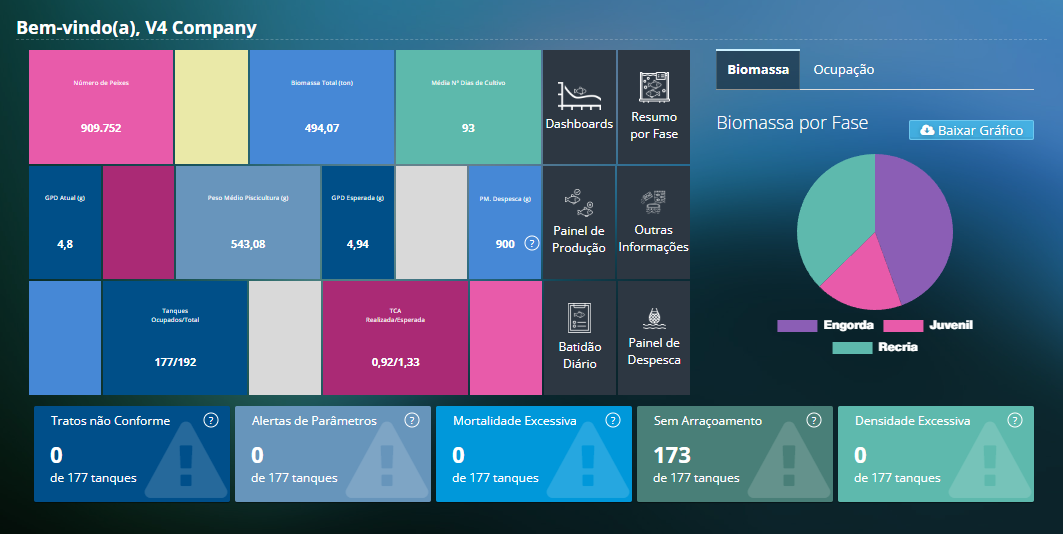This screenshot has width=1063, height=534.
Task: Click help icon on Mortalidade Excessiva card
Action: click(613, 420)
